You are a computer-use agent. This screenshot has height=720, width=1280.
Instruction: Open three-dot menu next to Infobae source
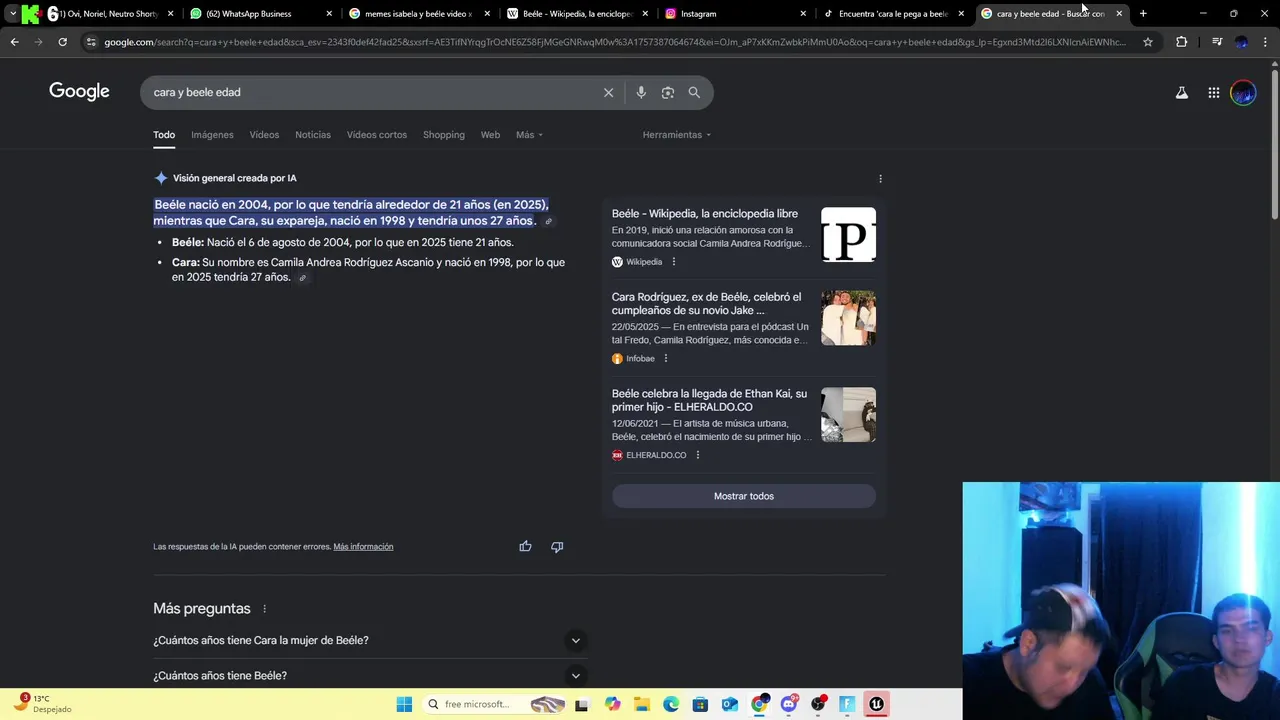click(665, 358)
